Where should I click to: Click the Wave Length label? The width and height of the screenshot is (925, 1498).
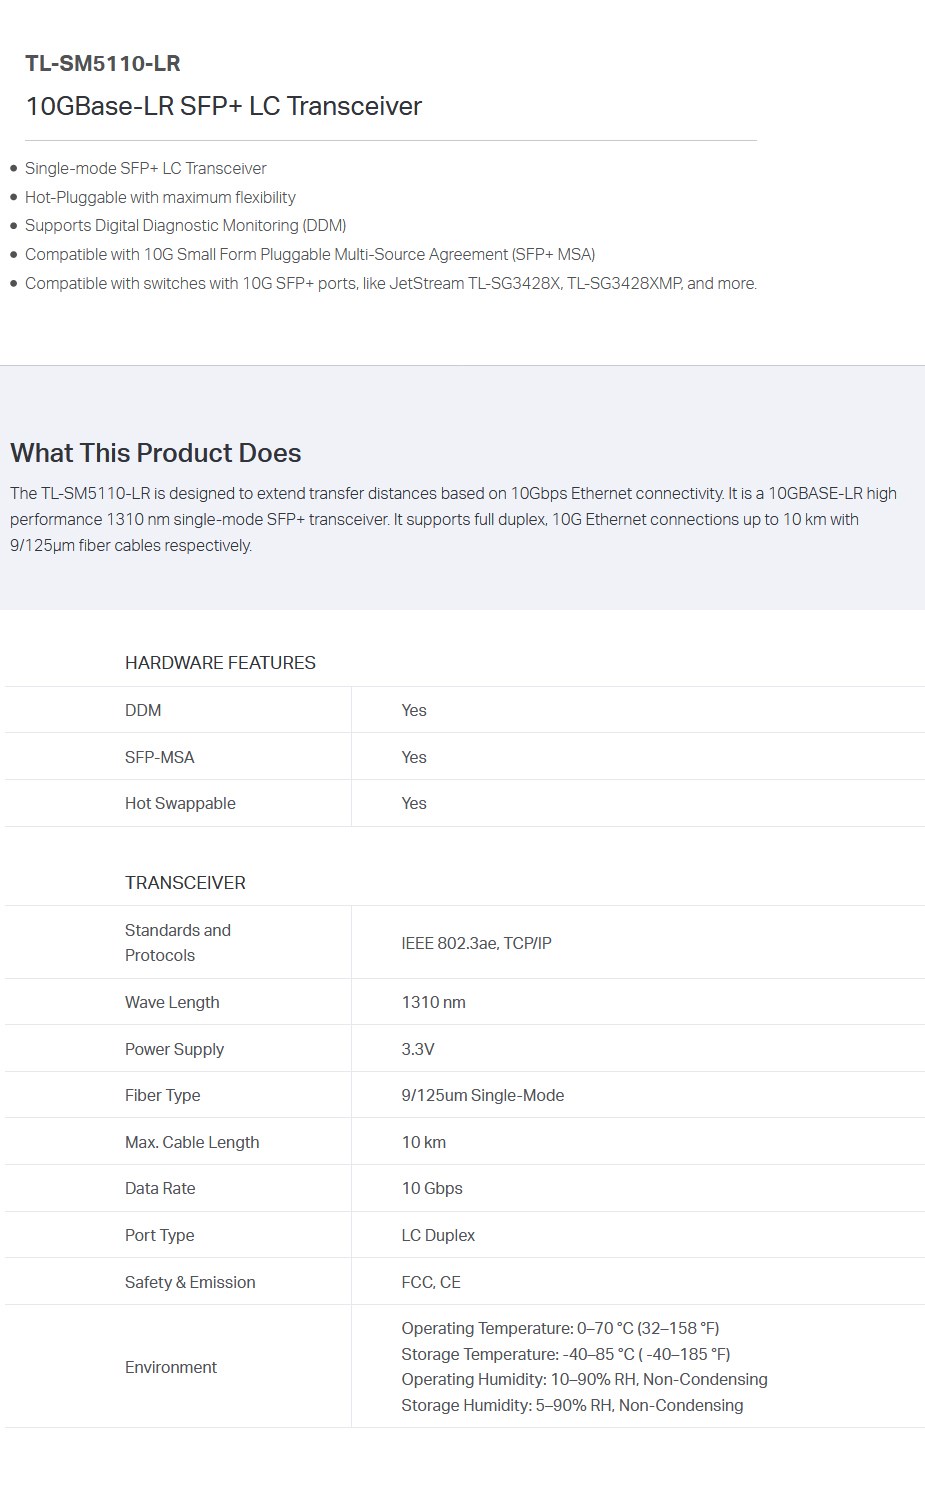[x=172, y=1002]
